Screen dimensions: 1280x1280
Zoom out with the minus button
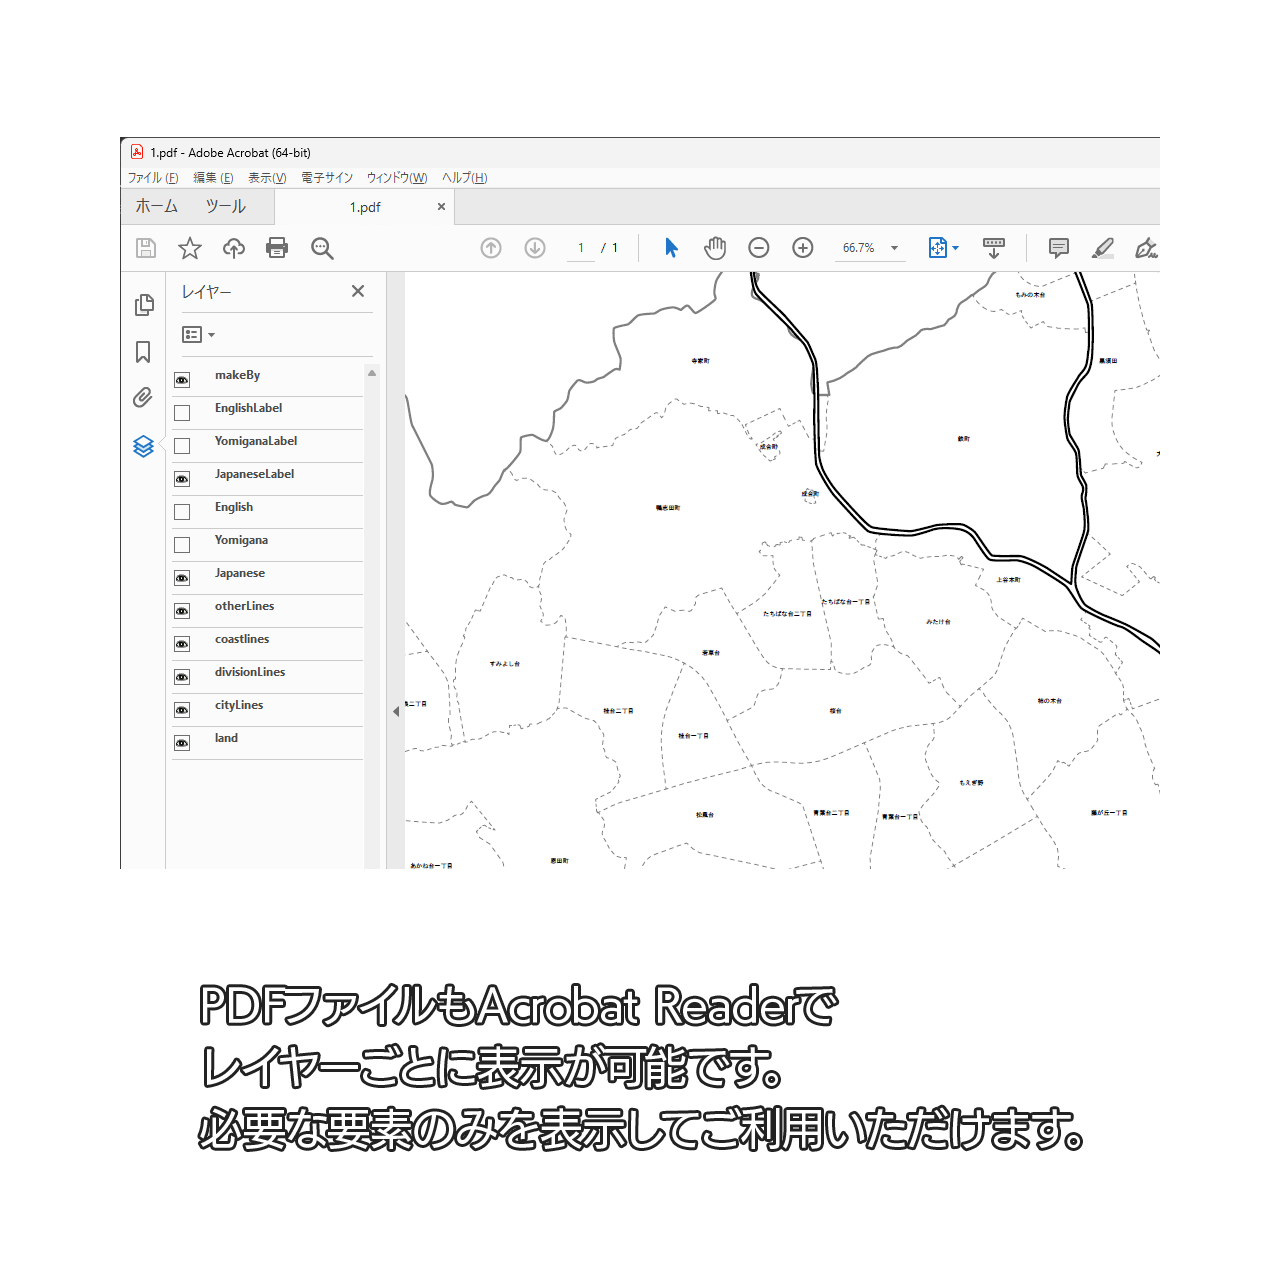pyautogui.click(x=759, y=248)
